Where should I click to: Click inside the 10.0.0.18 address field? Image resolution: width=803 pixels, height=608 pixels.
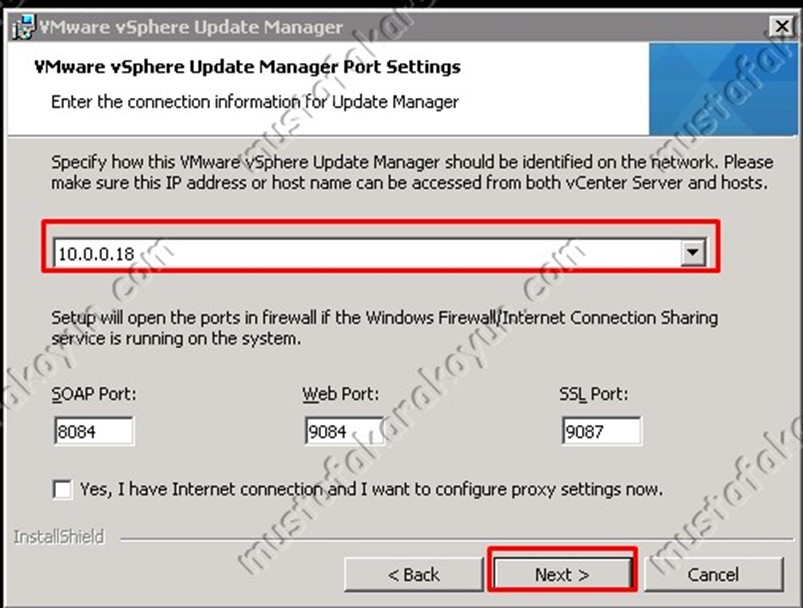367,253
